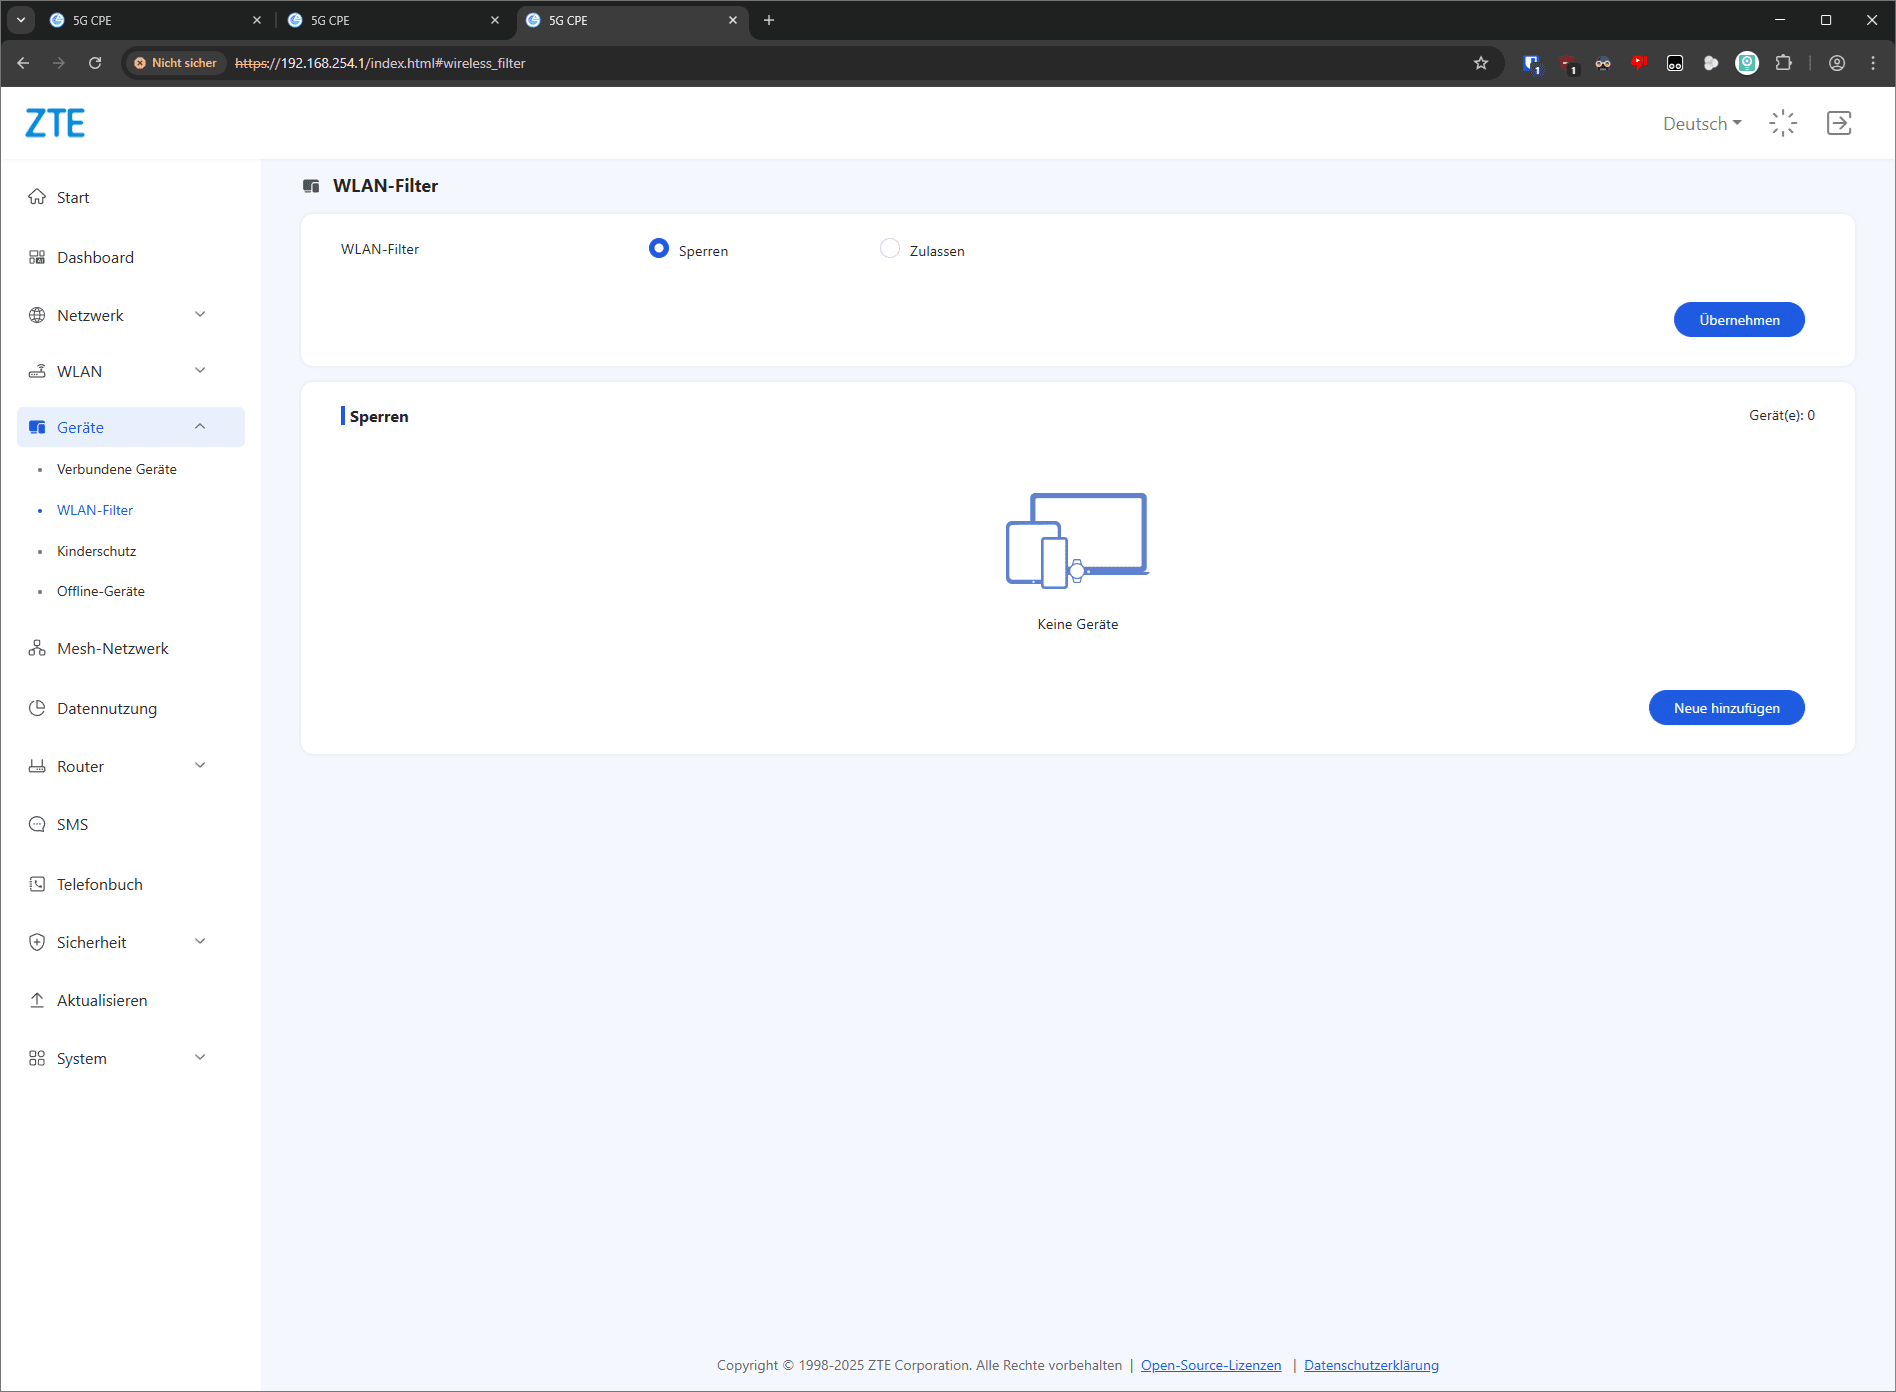Reload the page with the browser refresh icon

[x=95, y=63]
